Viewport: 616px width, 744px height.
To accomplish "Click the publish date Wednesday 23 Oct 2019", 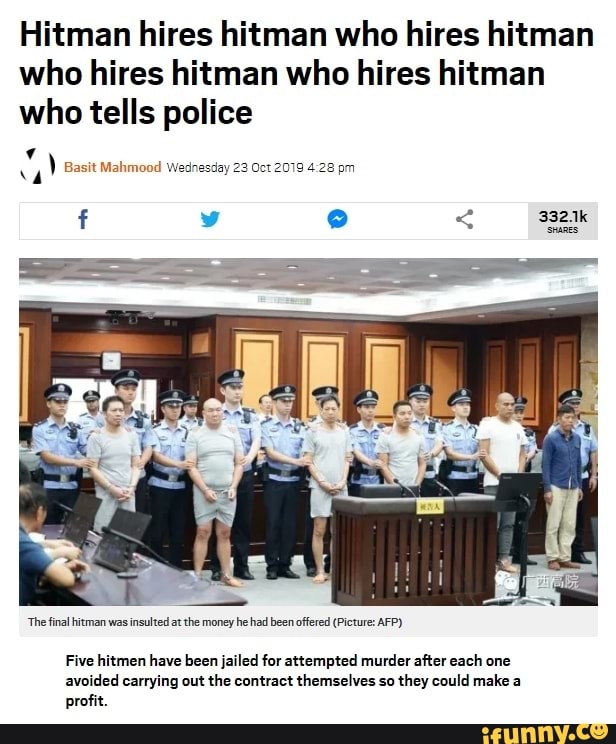I will [261, 168].
